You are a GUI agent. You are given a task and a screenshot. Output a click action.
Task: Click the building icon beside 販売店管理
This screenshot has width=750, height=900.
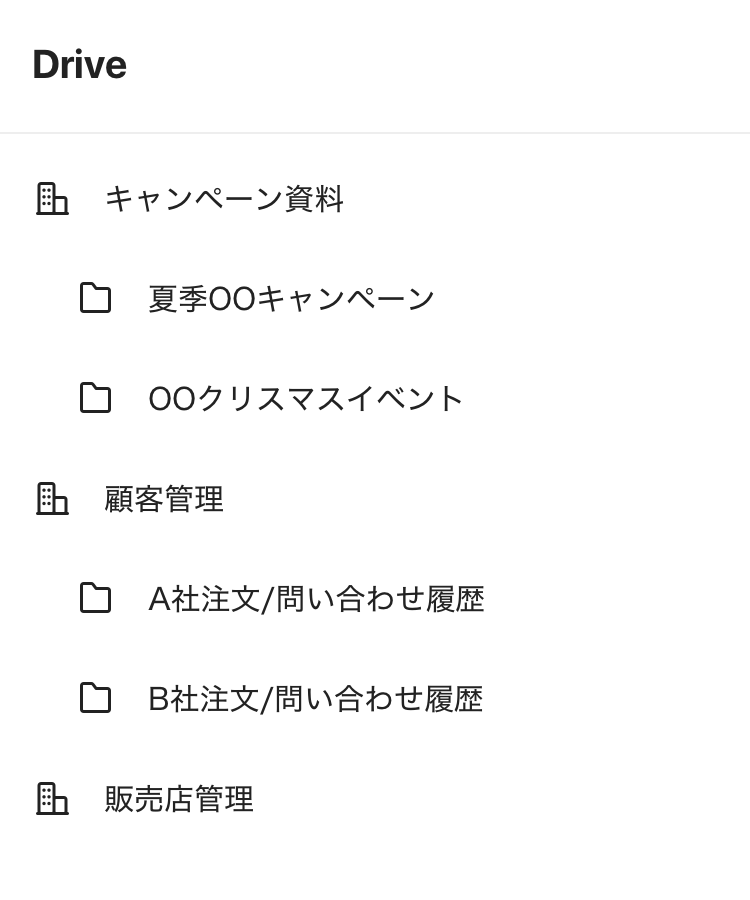pyautogui.click(x=52, y=798)
